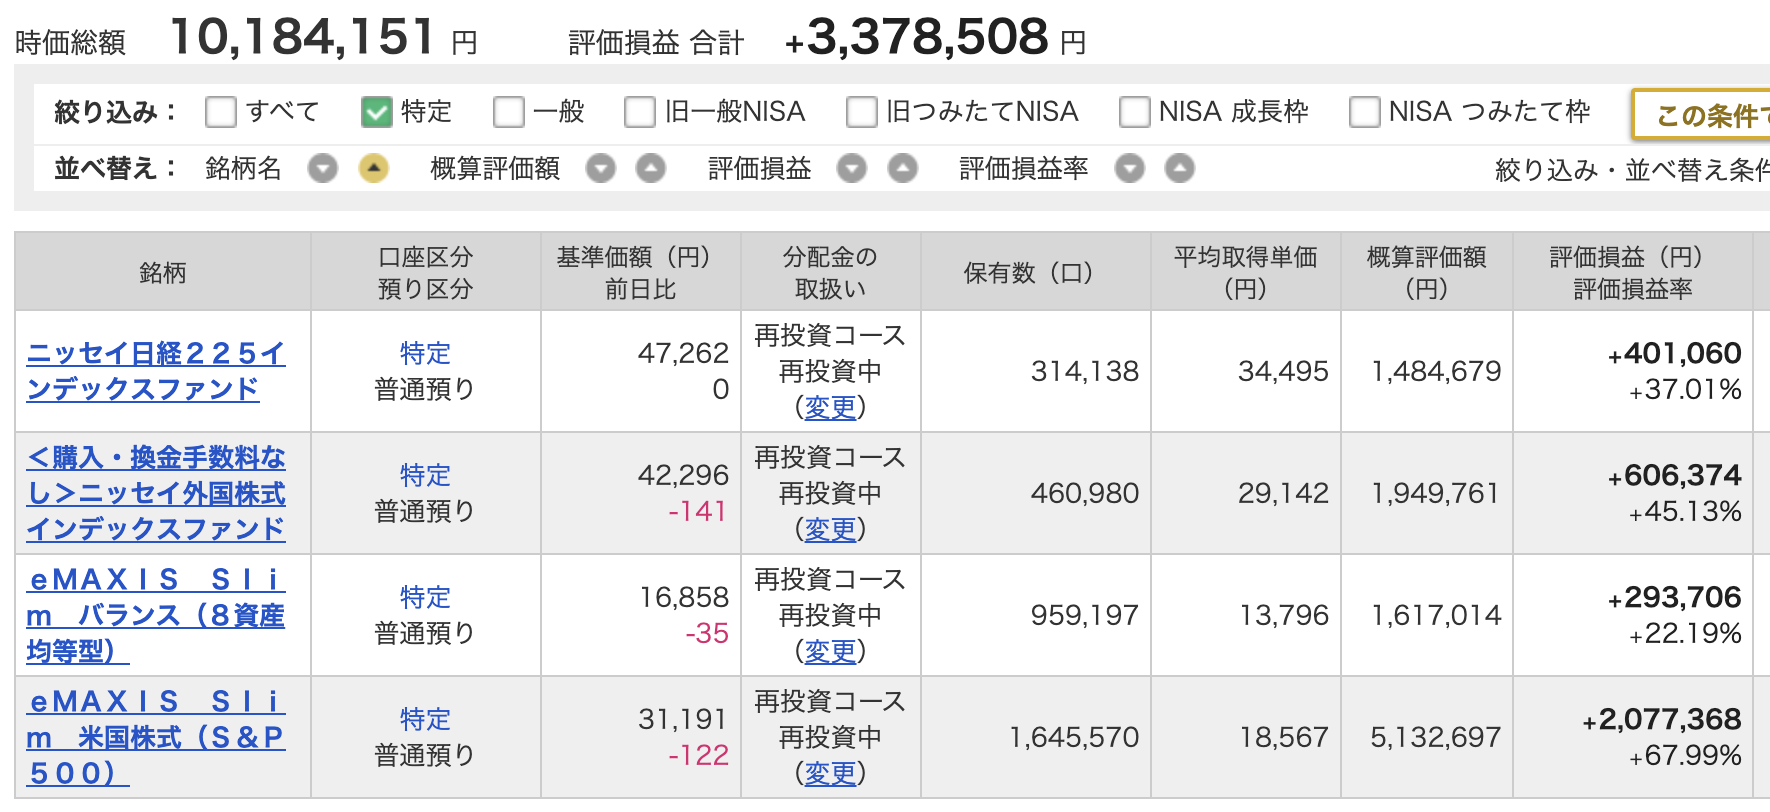Image resolution: width=1770 pixels, height=812 pixels.
Task: Sort 銘柄名 in descending order
Action: [x=322, y=169]
